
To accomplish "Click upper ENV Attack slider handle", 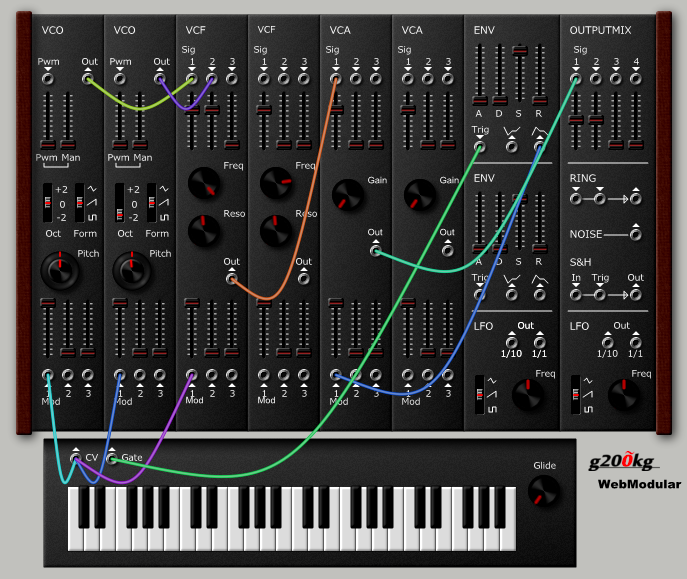I will tap(480, 101).
